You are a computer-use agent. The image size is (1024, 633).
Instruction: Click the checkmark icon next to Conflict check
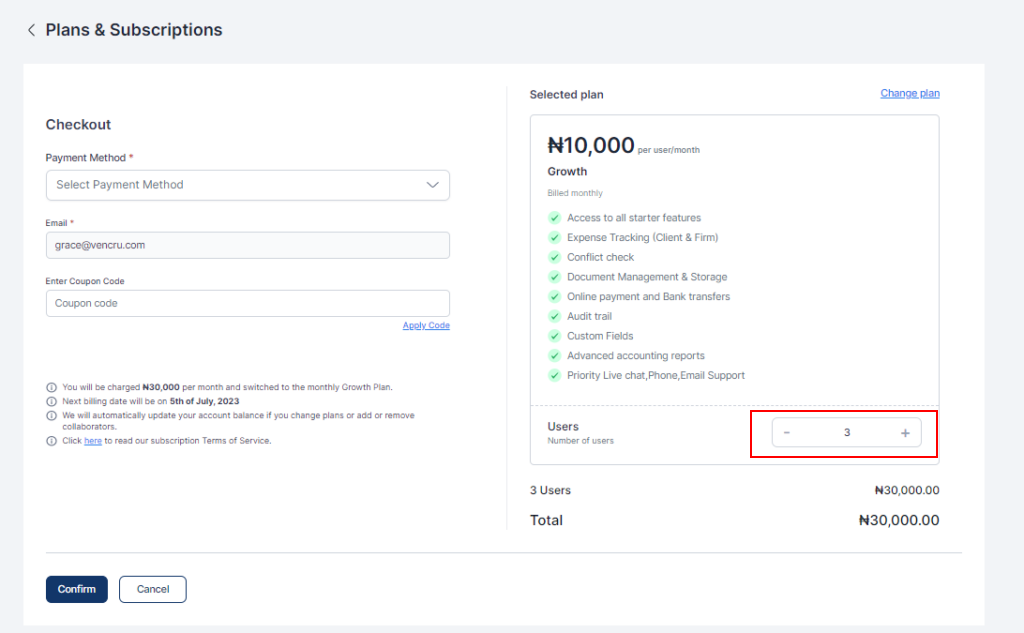(x=554, y=257)
